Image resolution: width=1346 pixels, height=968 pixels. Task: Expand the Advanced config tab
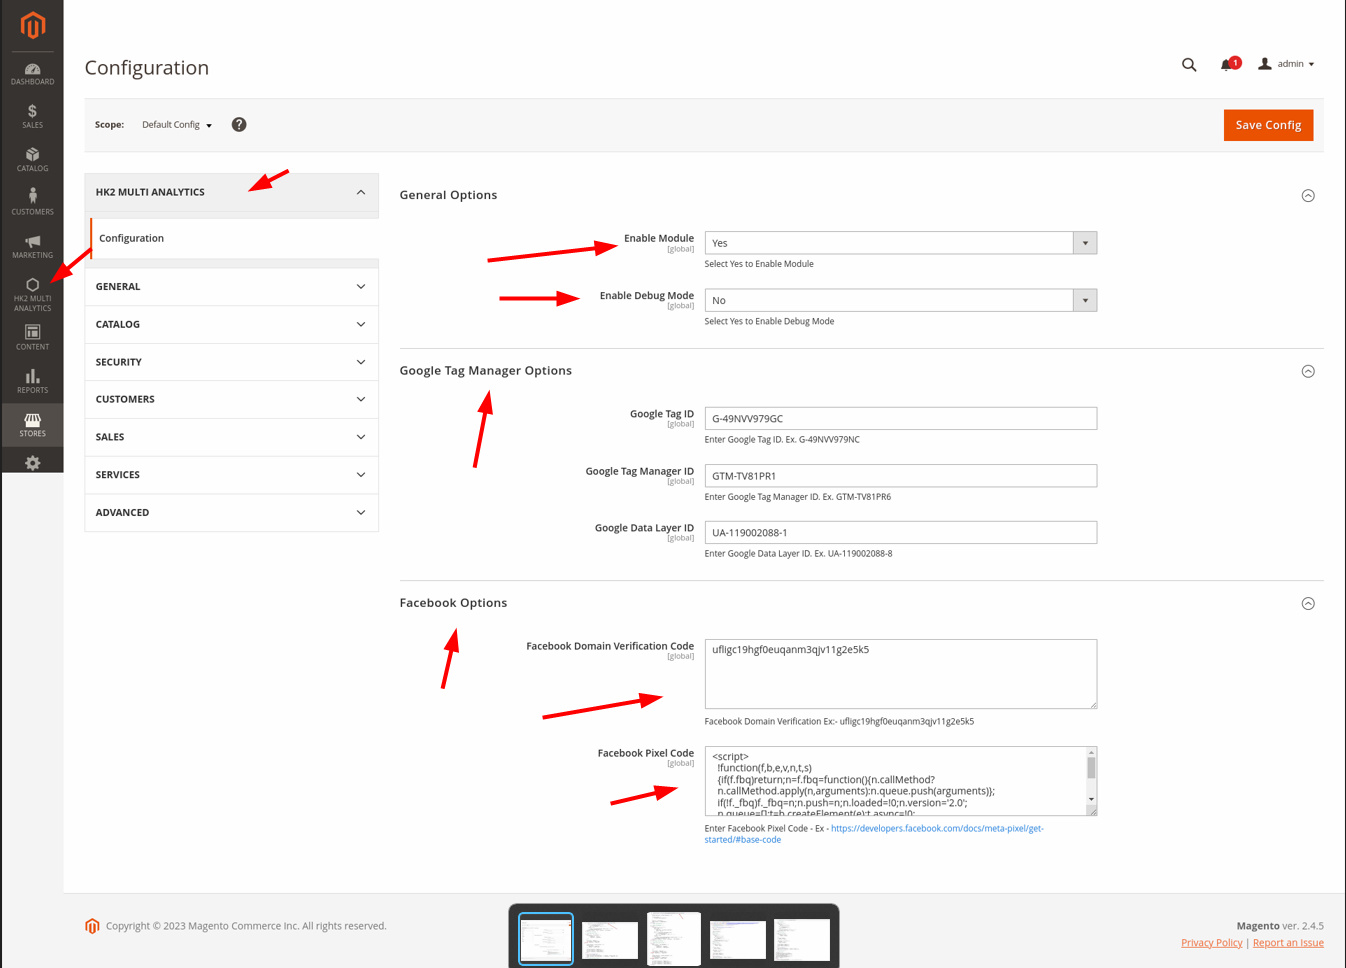231,513
